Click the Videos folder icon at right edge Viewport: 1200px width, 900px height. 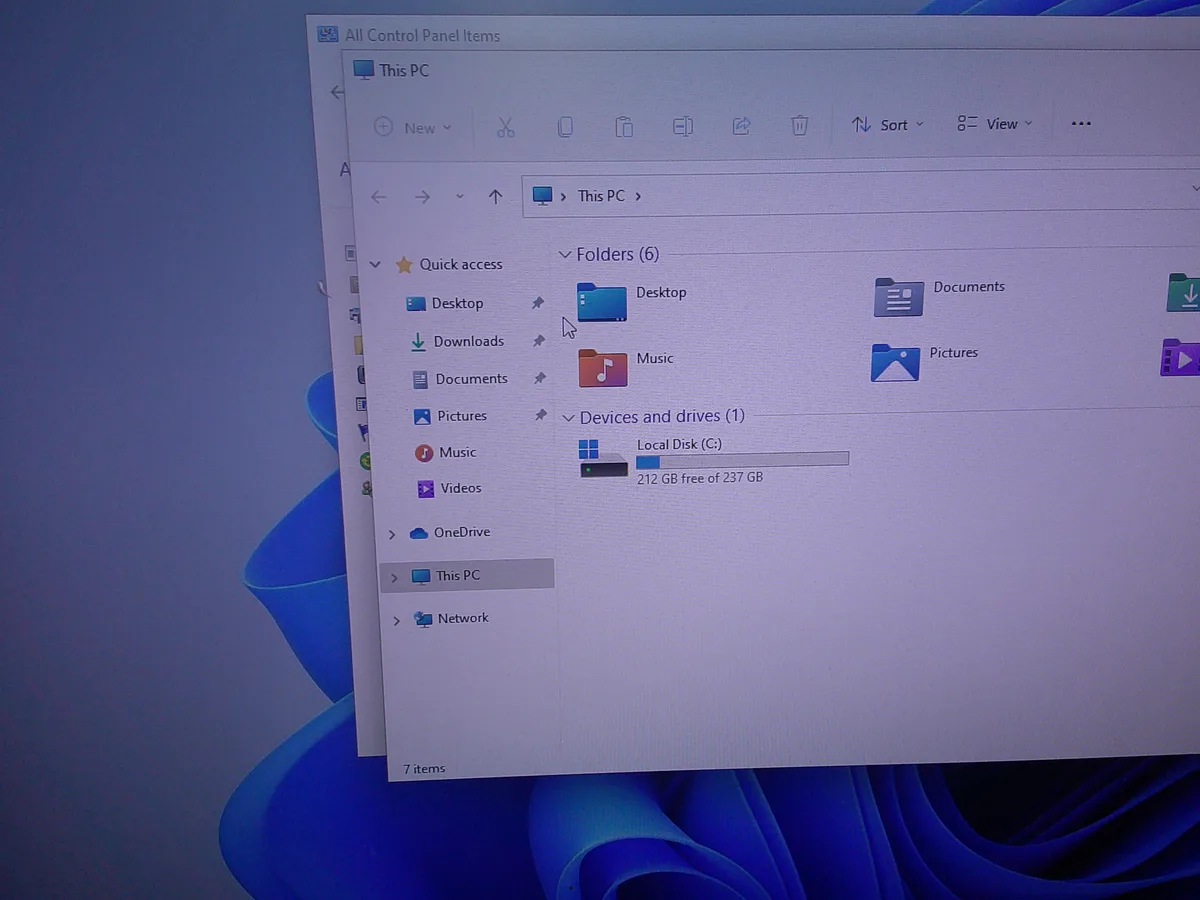1181,358
